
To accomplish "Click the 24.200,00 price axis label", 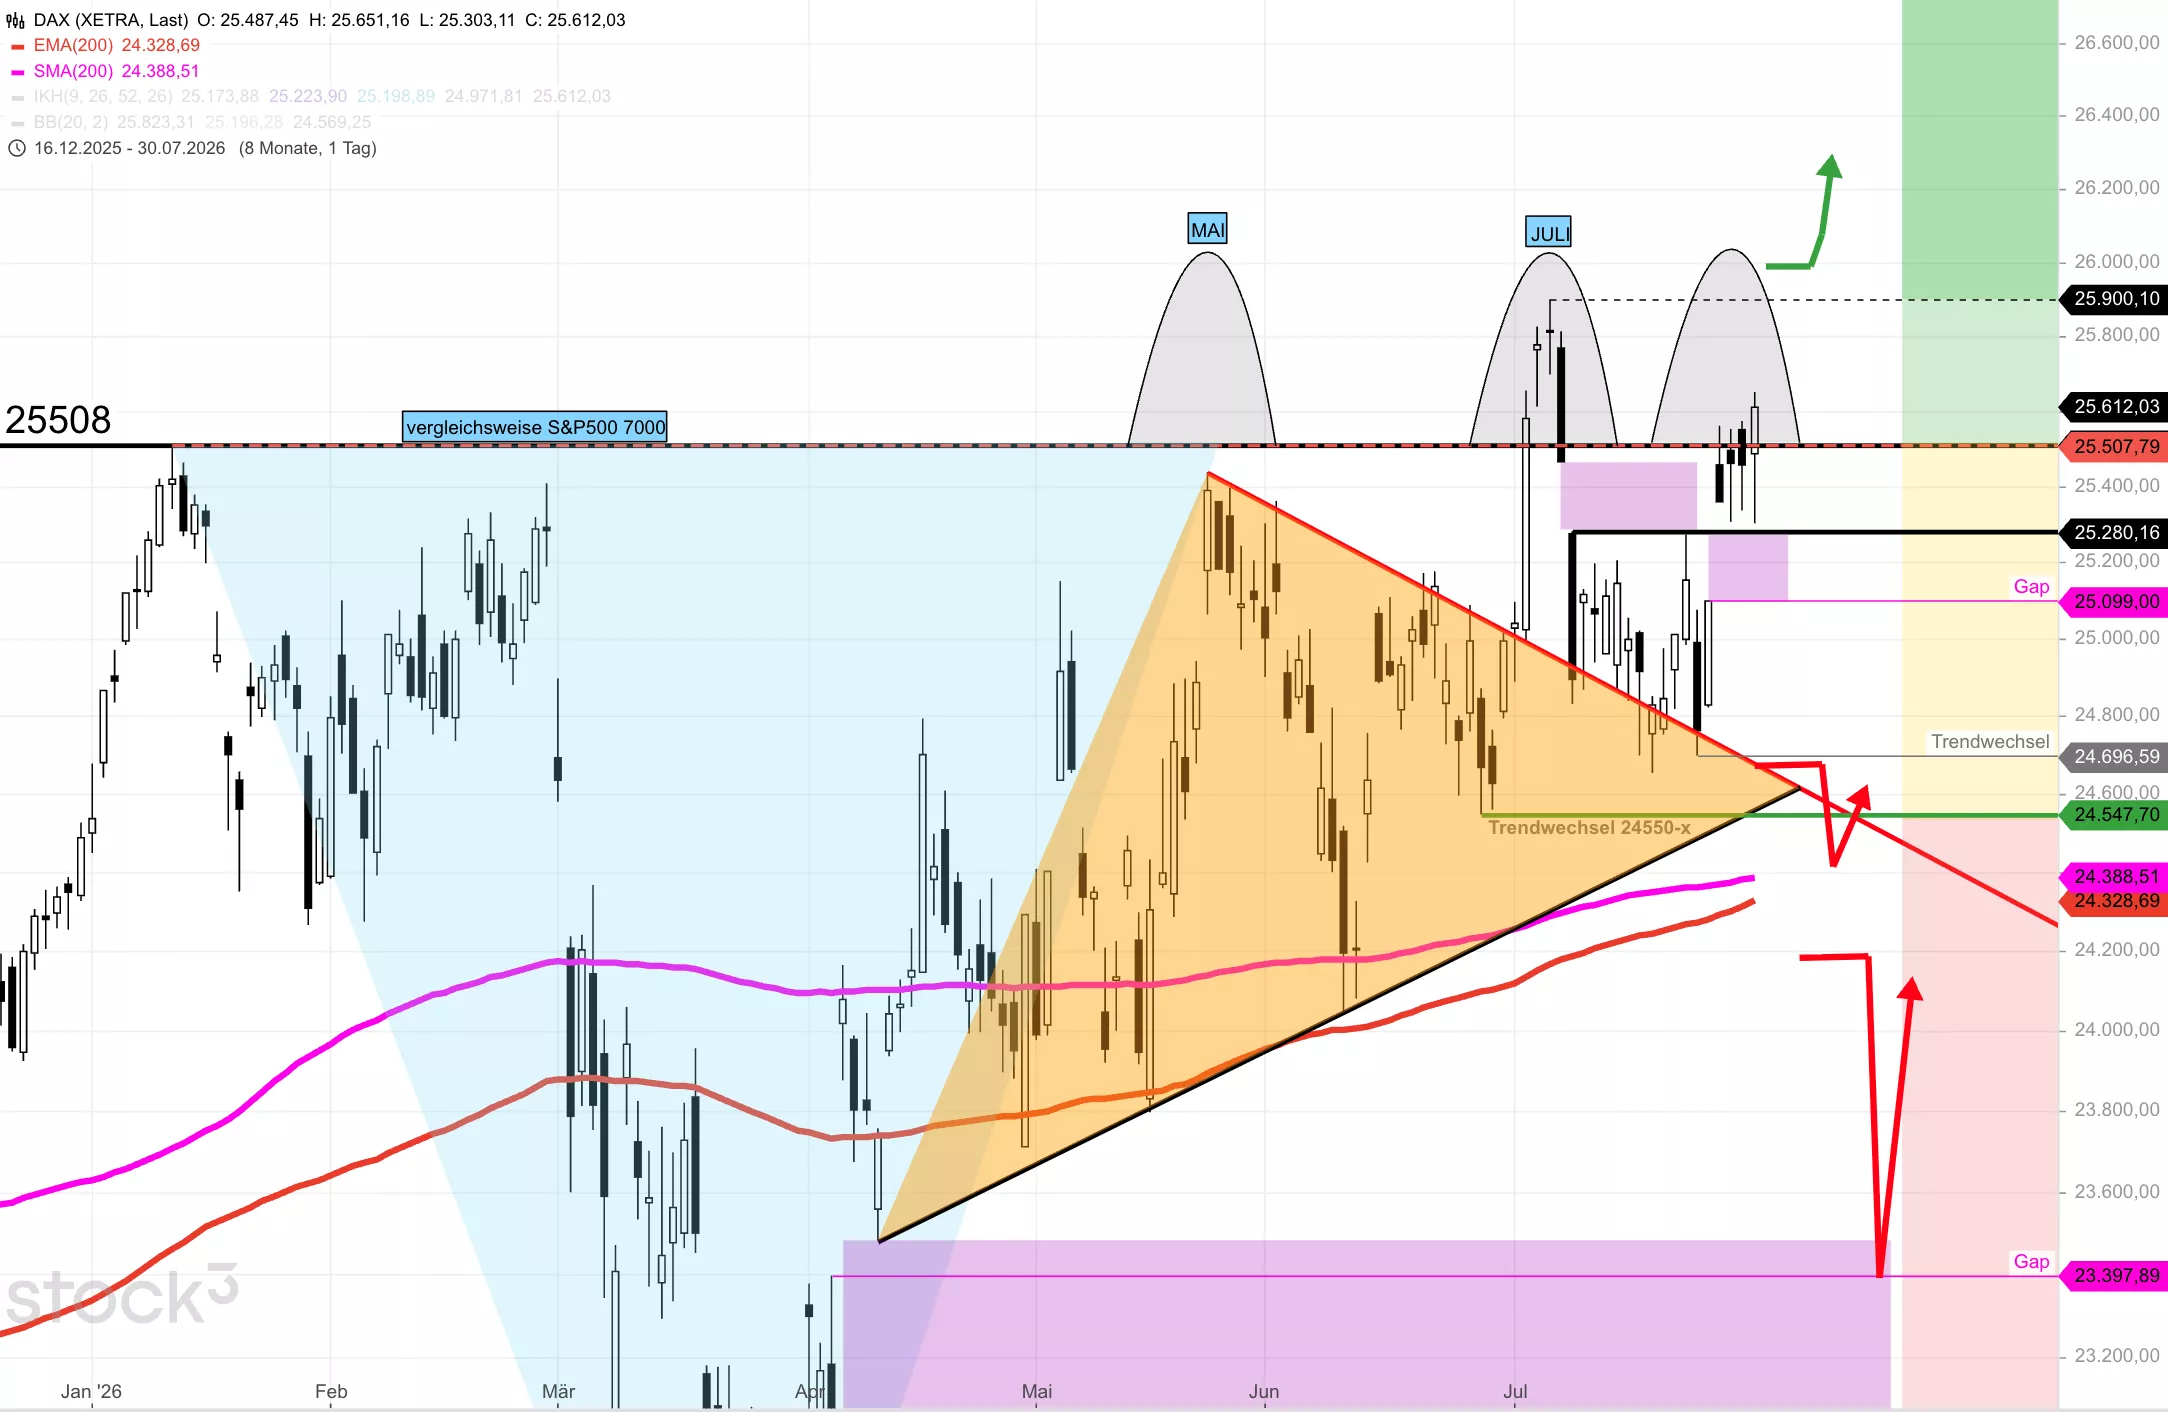I will 2117,949.
